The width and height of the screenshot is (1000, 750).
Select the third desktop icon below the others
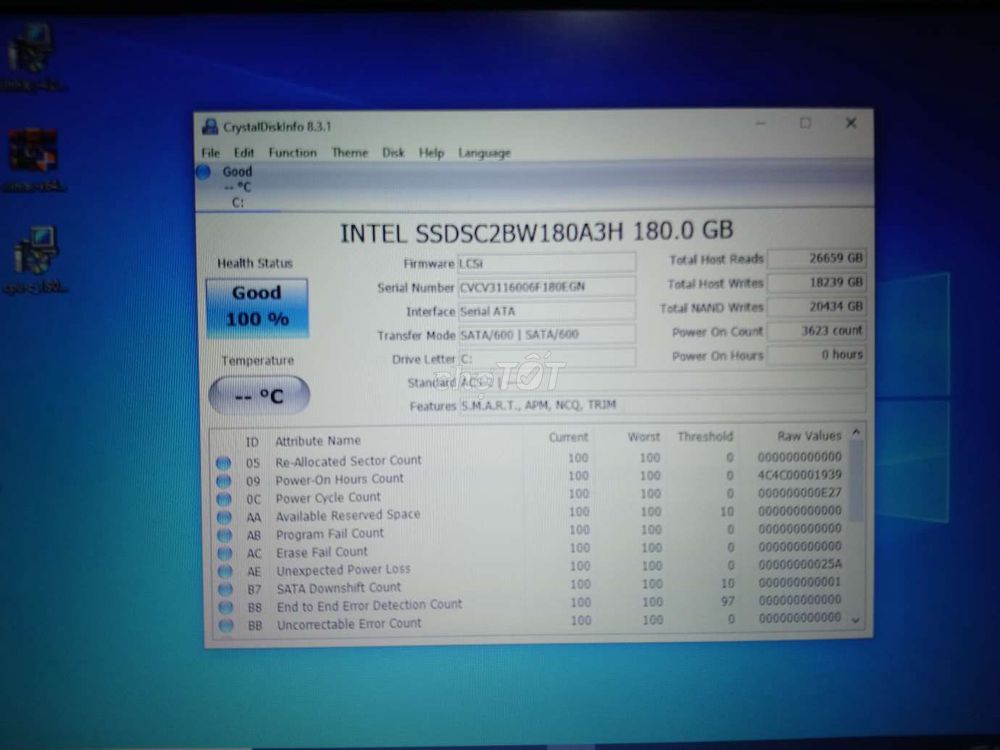click(x=35, y=260)
